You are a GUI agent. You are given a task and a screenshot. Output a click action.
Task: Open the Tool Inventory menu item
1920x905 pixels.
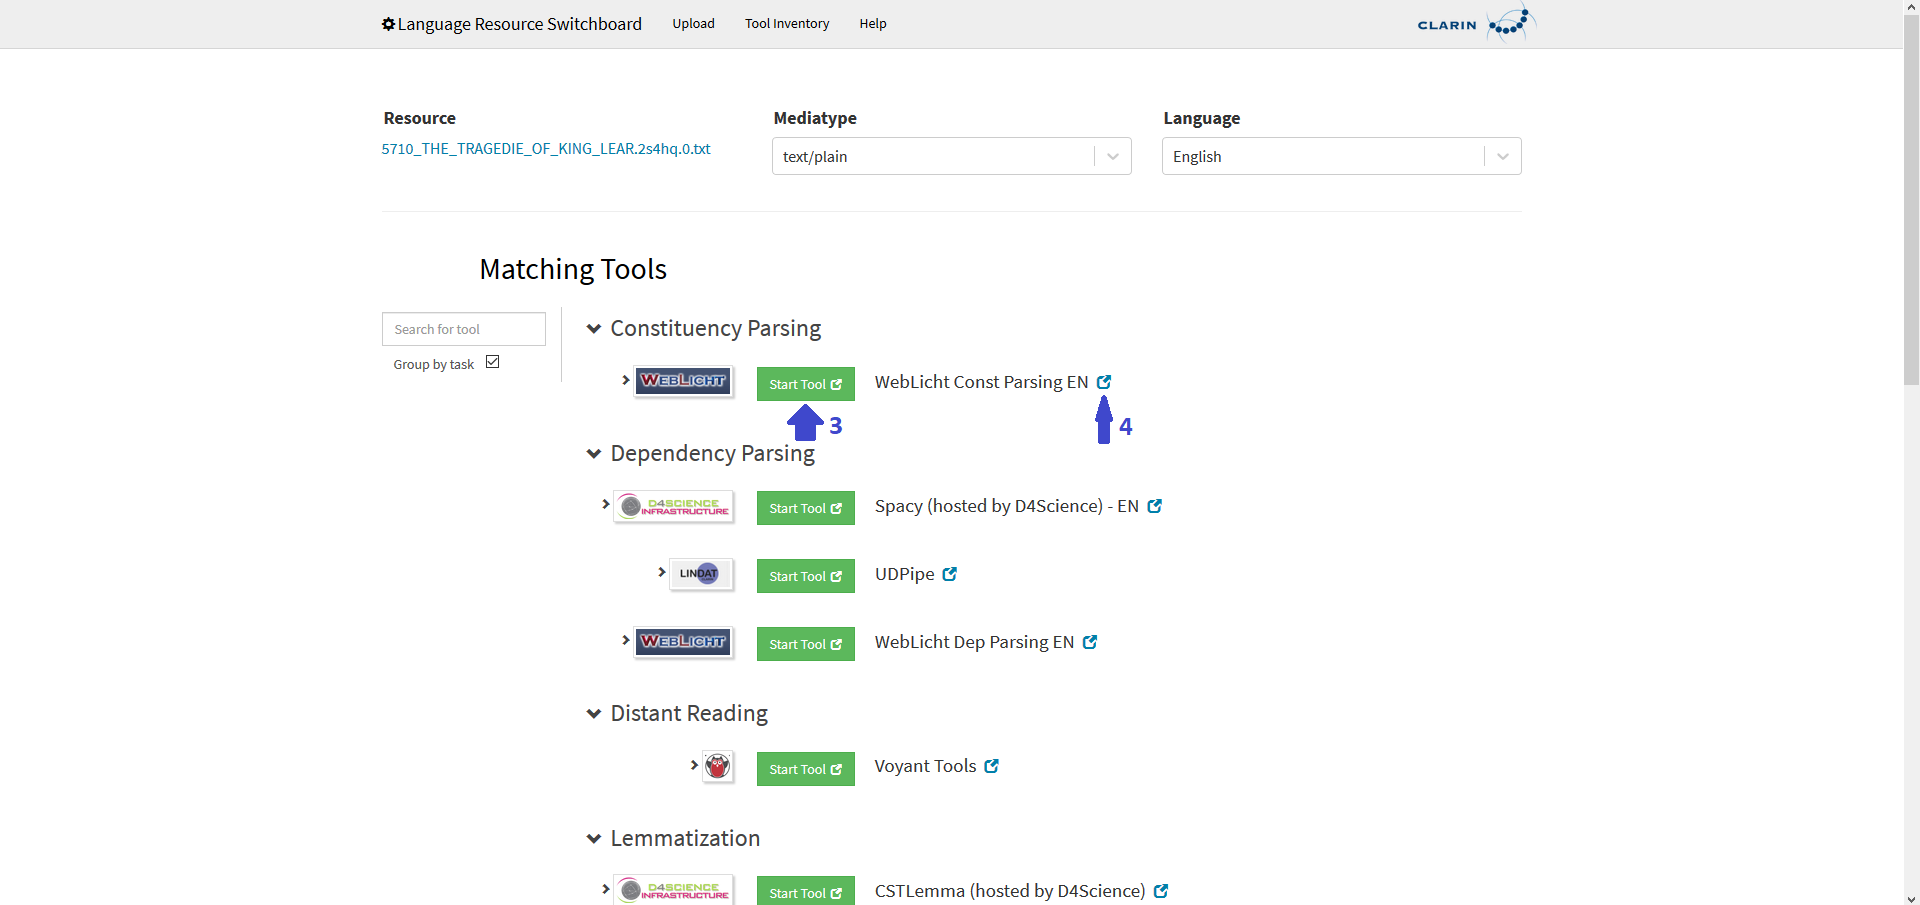click(x=786, y=23)
